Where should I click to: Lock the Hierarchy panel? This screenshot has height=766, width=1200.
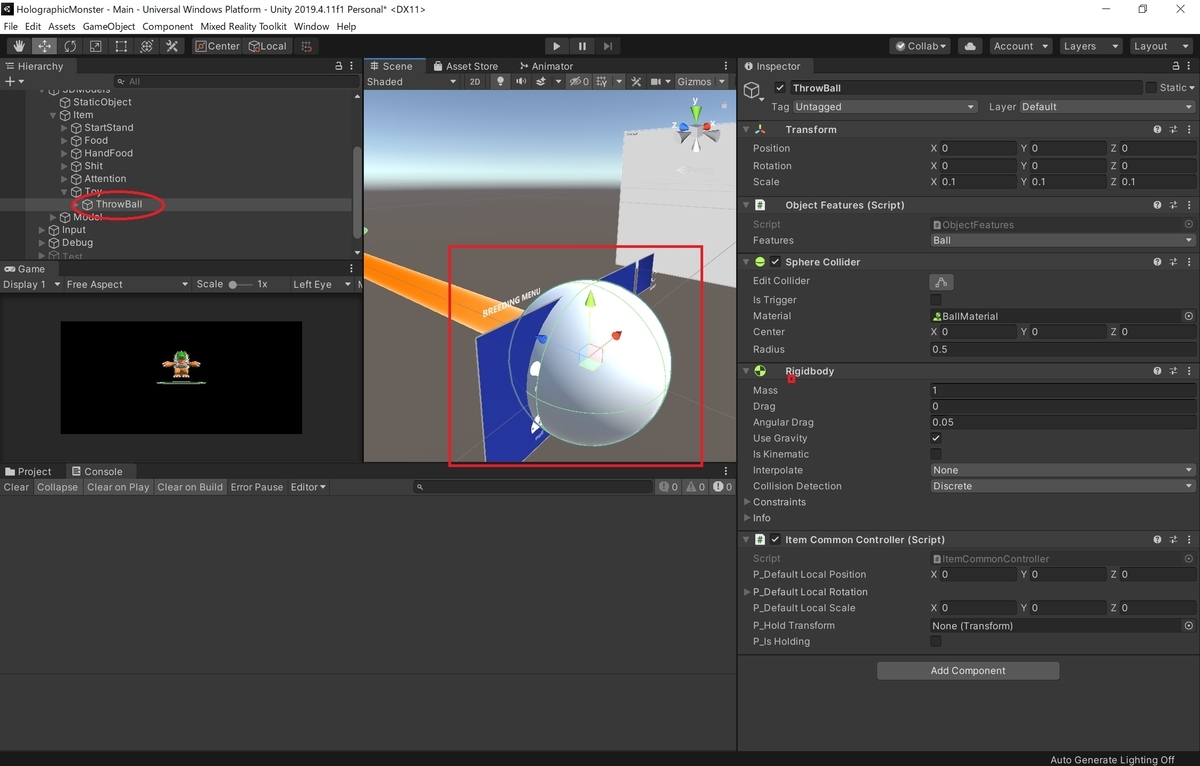(338, 66)
